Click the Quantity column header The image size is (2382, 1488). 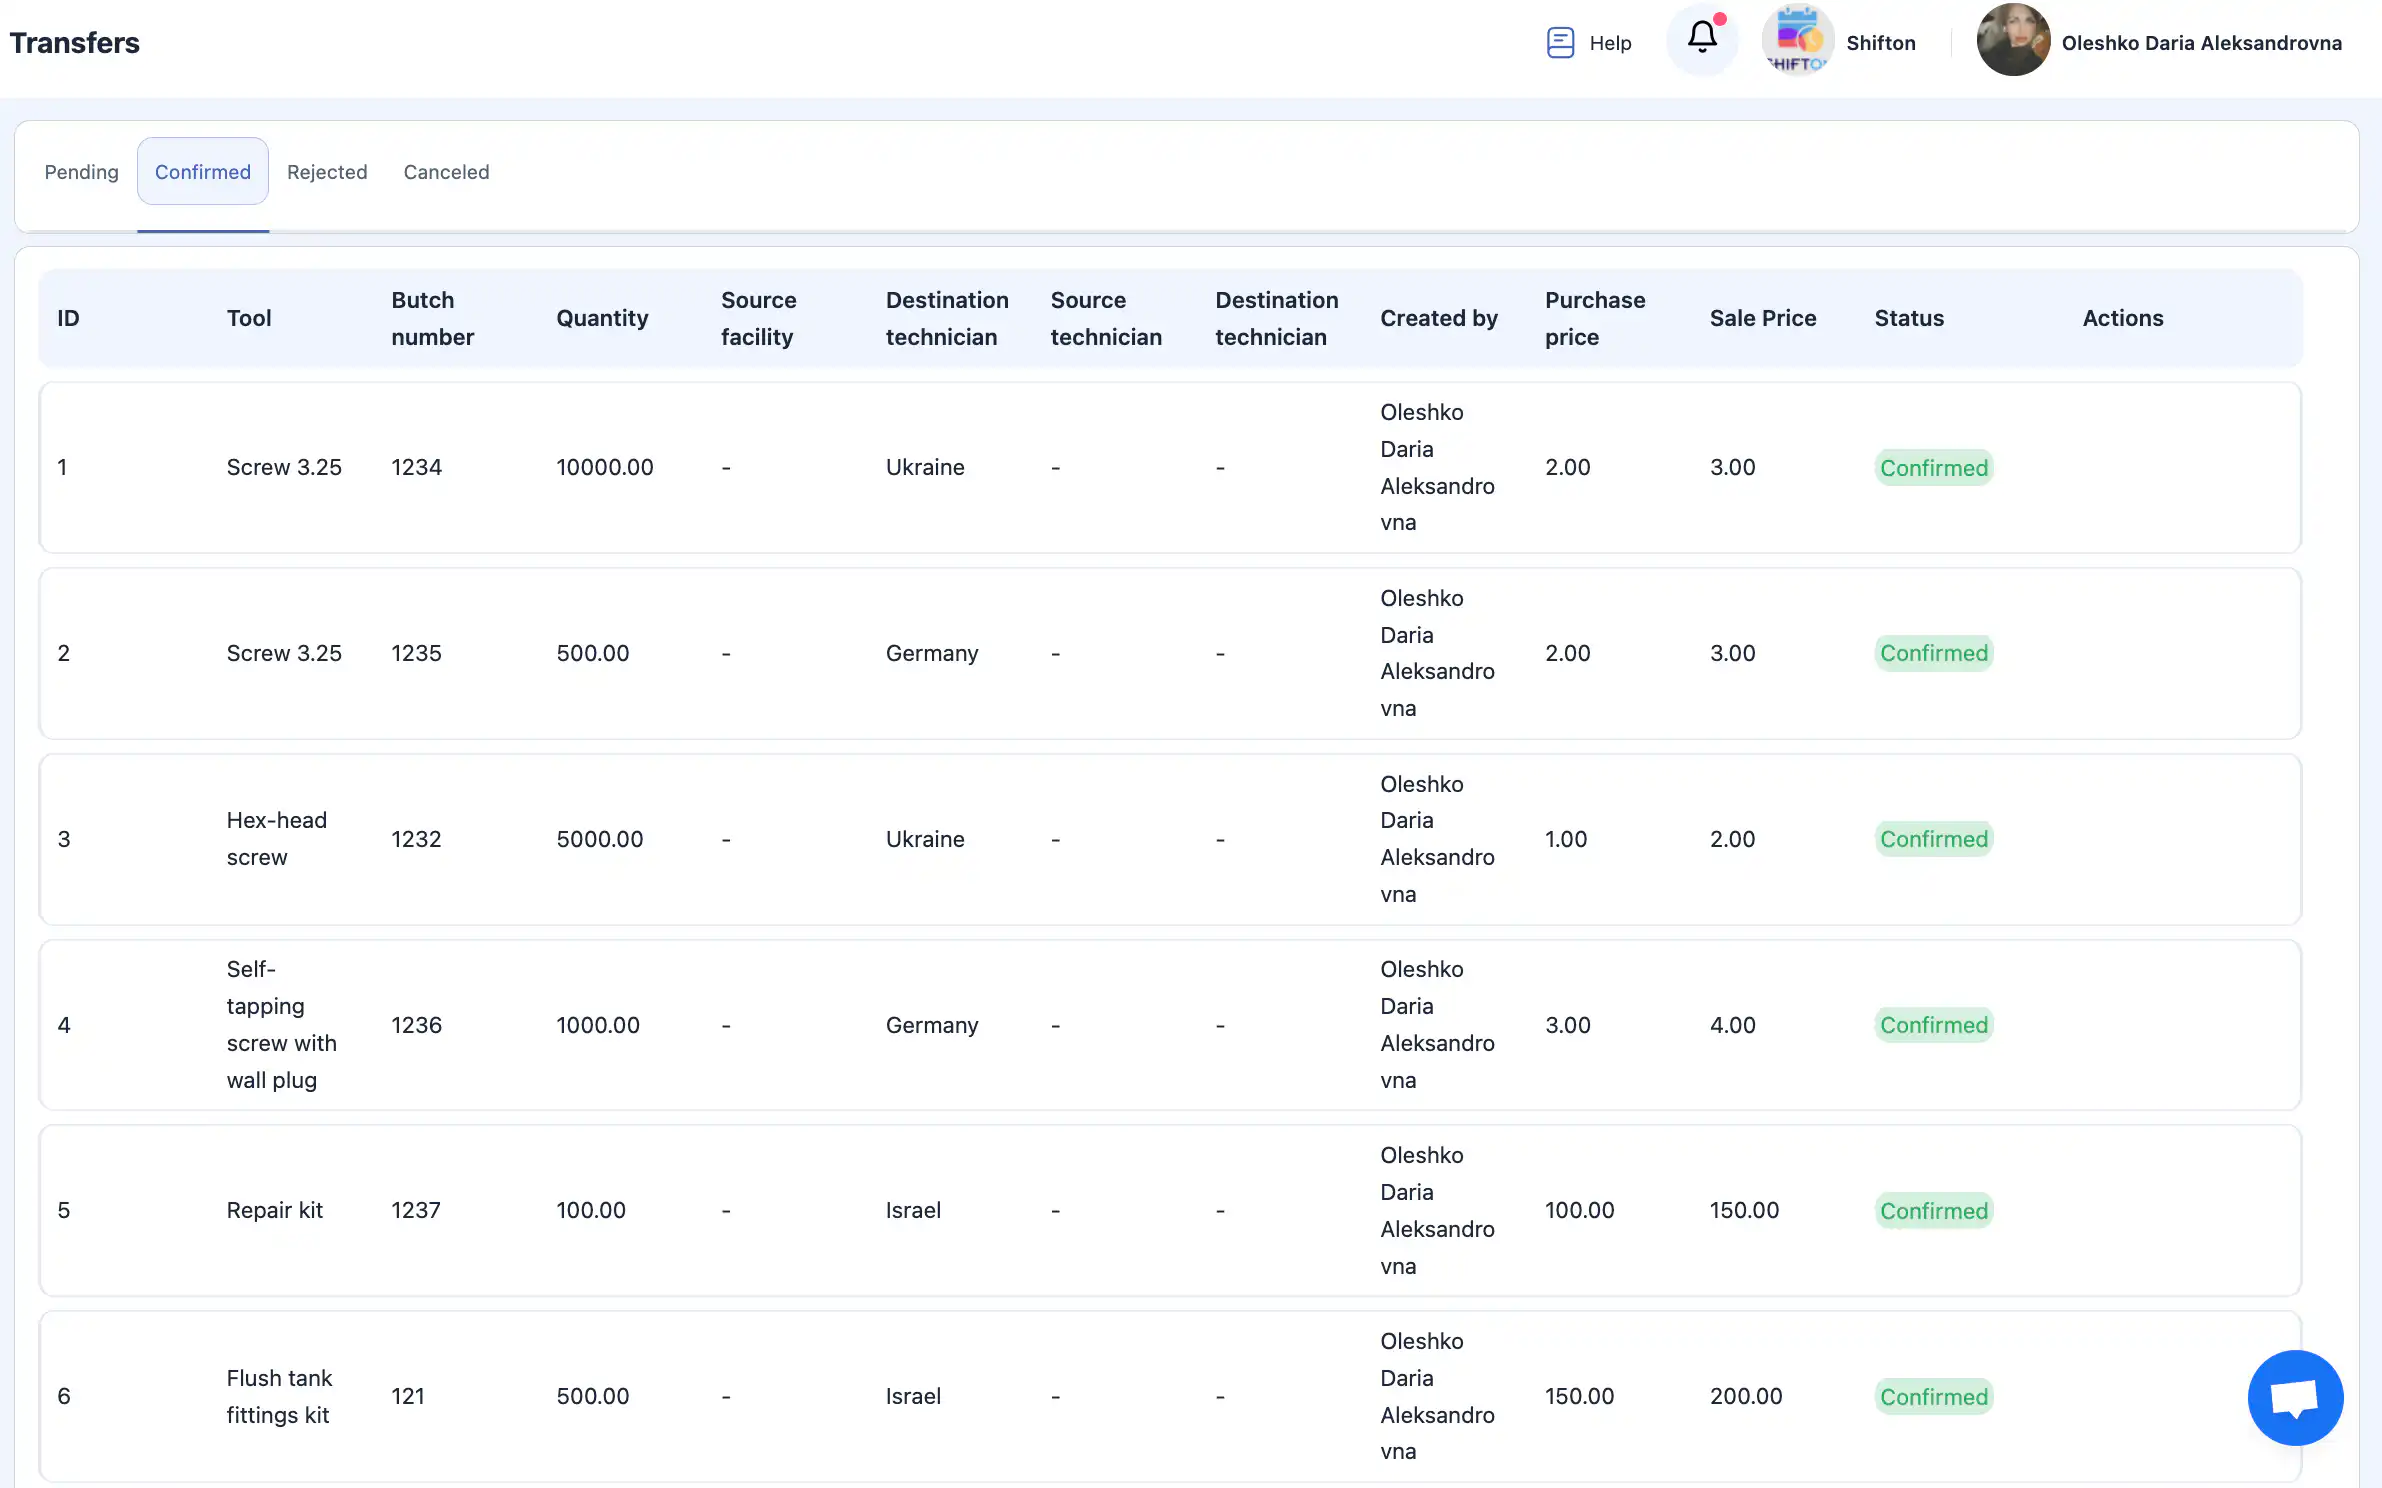click(602, 318)
